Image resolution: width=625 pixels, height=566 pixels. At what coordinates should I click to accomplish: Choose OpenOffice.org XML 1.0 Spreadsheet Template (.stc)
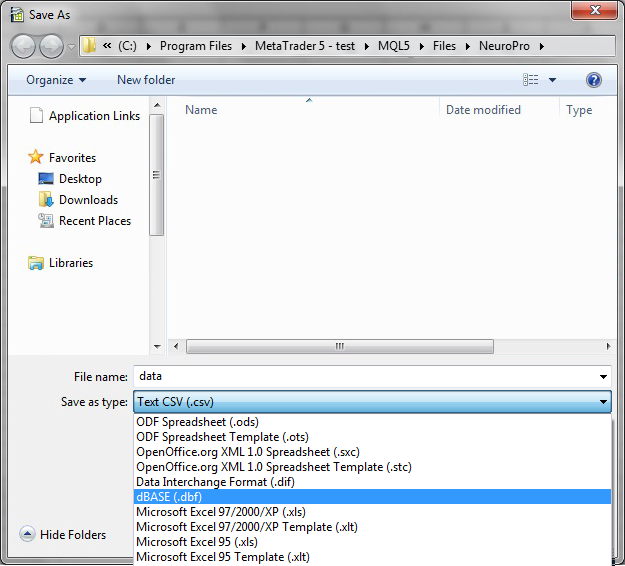372,467
